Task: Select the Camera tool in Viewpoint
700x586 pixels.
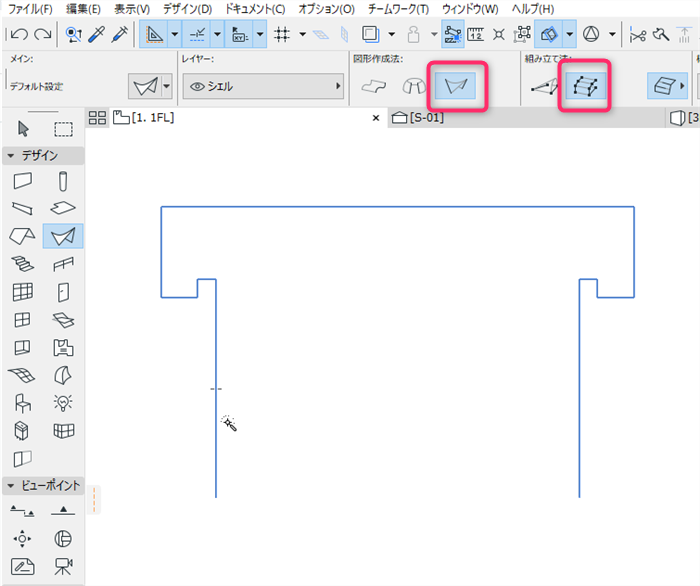Action: click(63, 566)
